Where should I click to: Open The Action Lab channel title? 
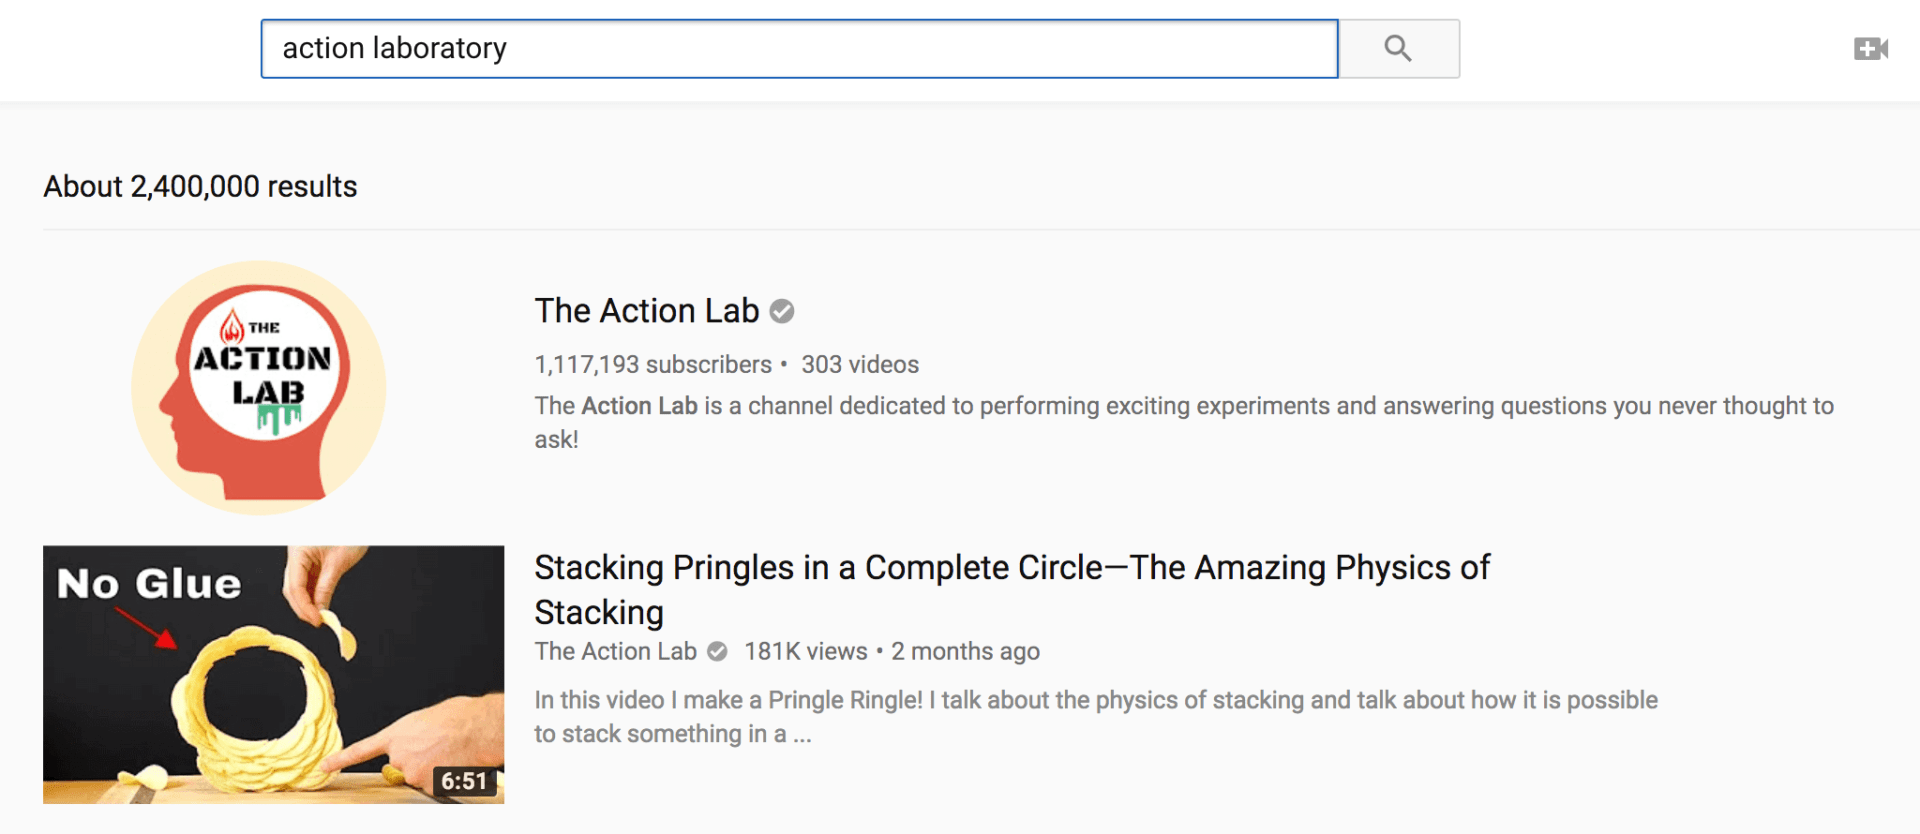(x=646, y=311)
